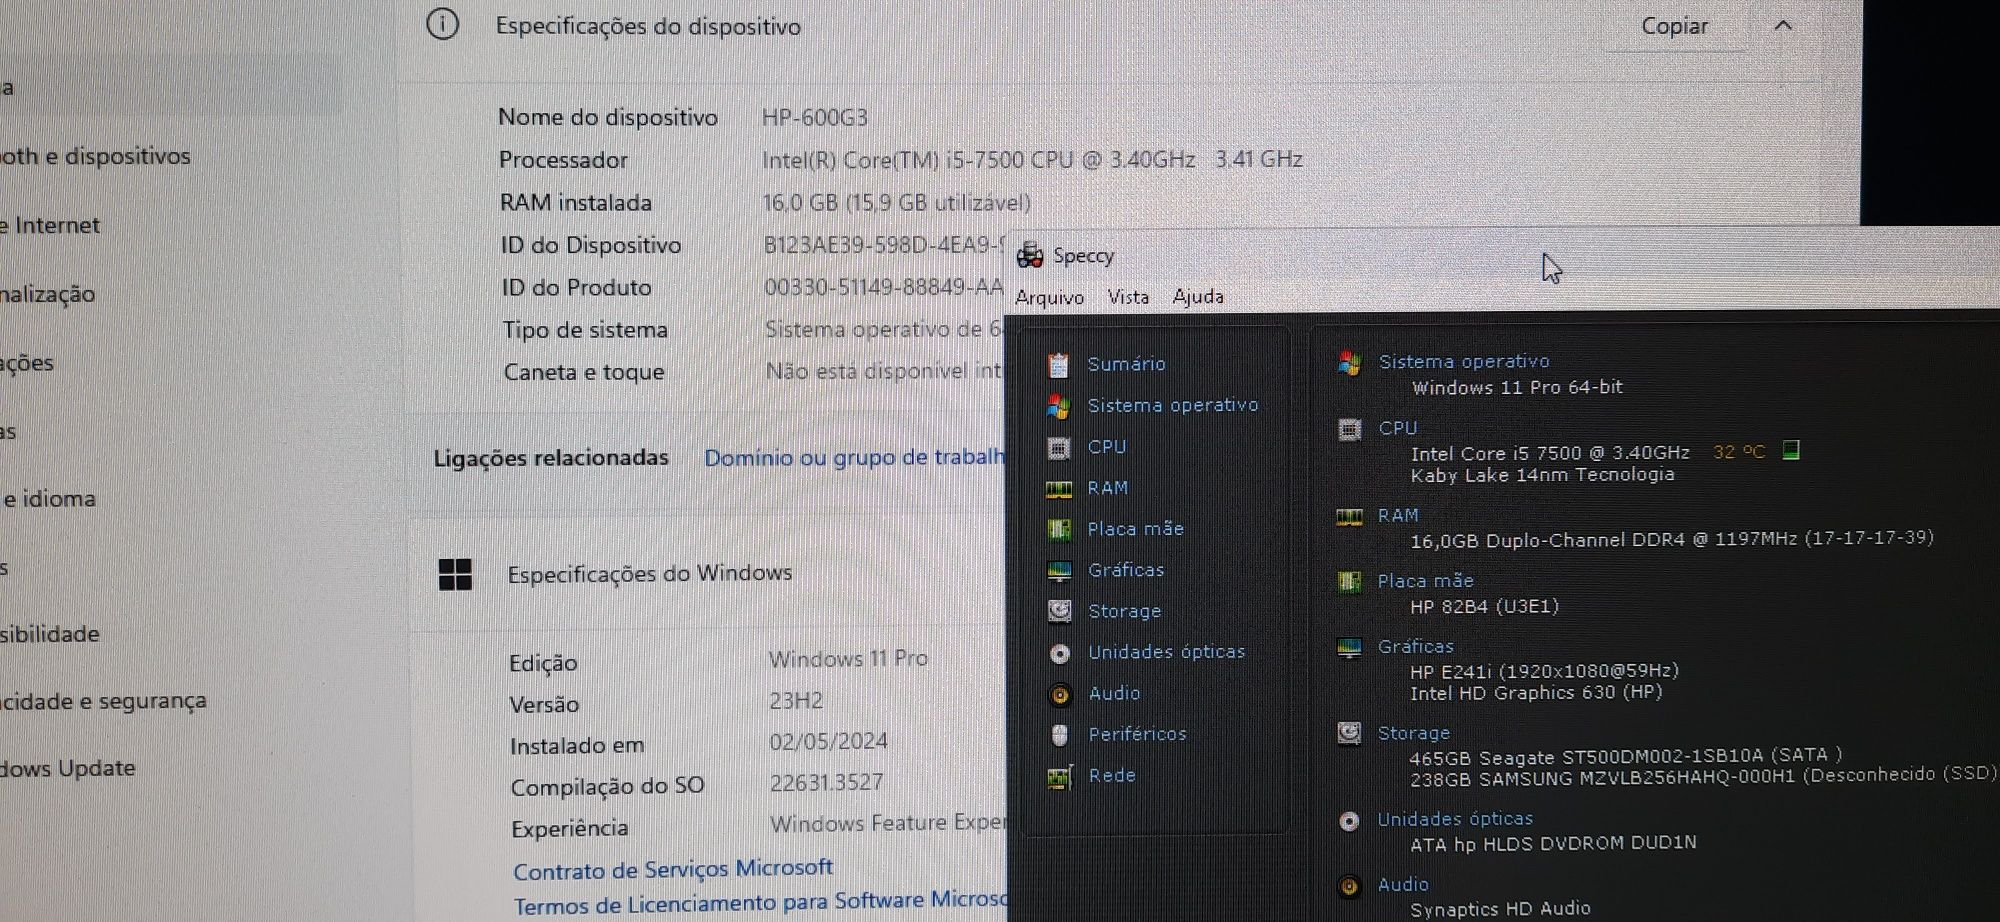The image size is (2000, 922).
Task: Select CPU section in Speccy sidebar
Action: [1107, 447]
